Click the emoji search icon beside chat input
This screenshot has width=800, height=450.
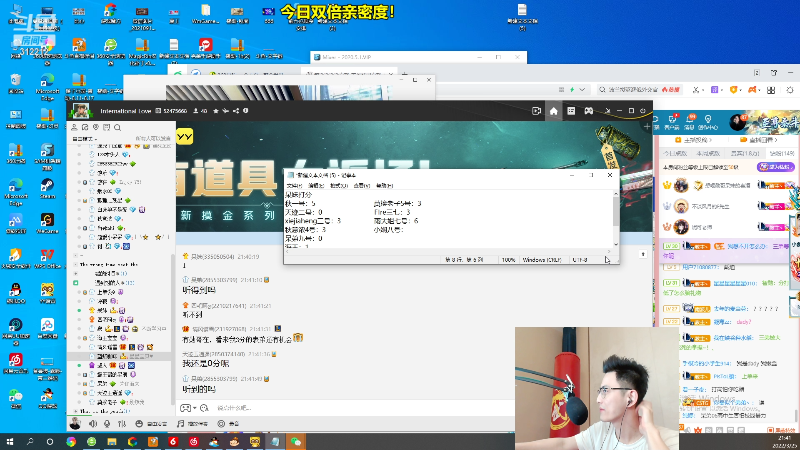(x=205, y=408)
